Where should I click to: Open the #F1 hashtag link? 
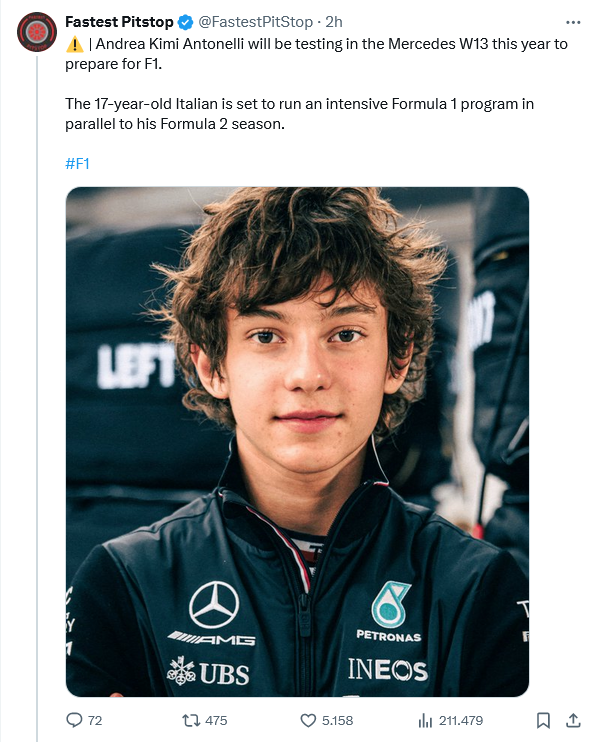(77, 164)
